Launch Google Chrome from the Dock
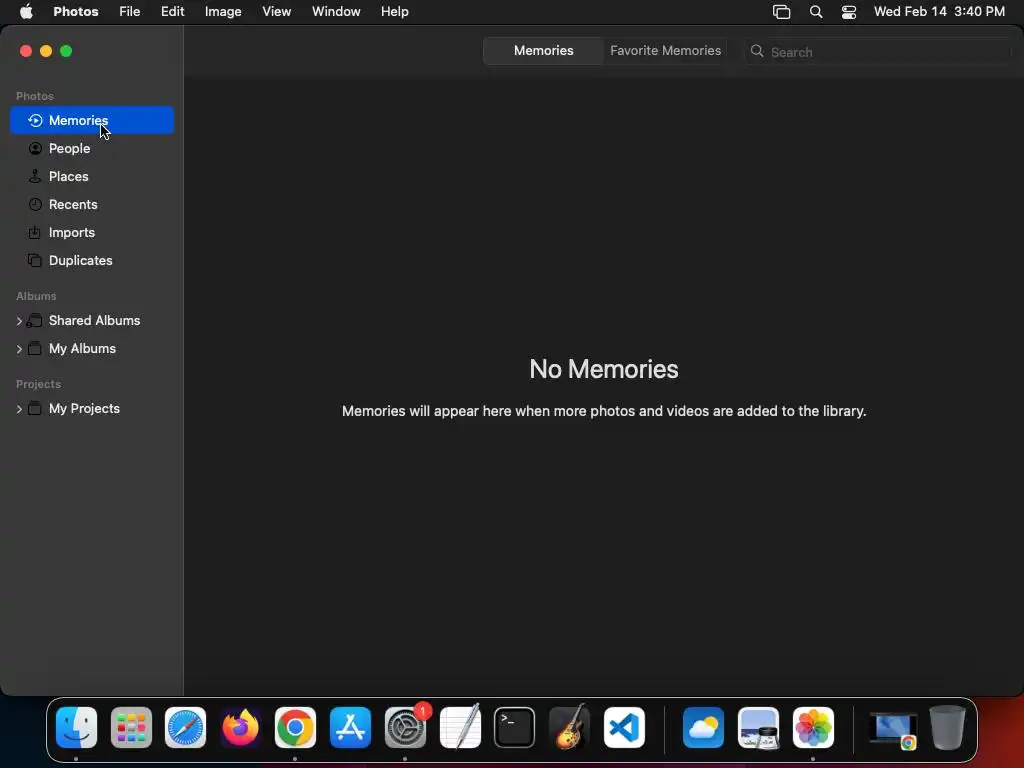Screen dimensions: 1024x768 [x=295, y=728]
